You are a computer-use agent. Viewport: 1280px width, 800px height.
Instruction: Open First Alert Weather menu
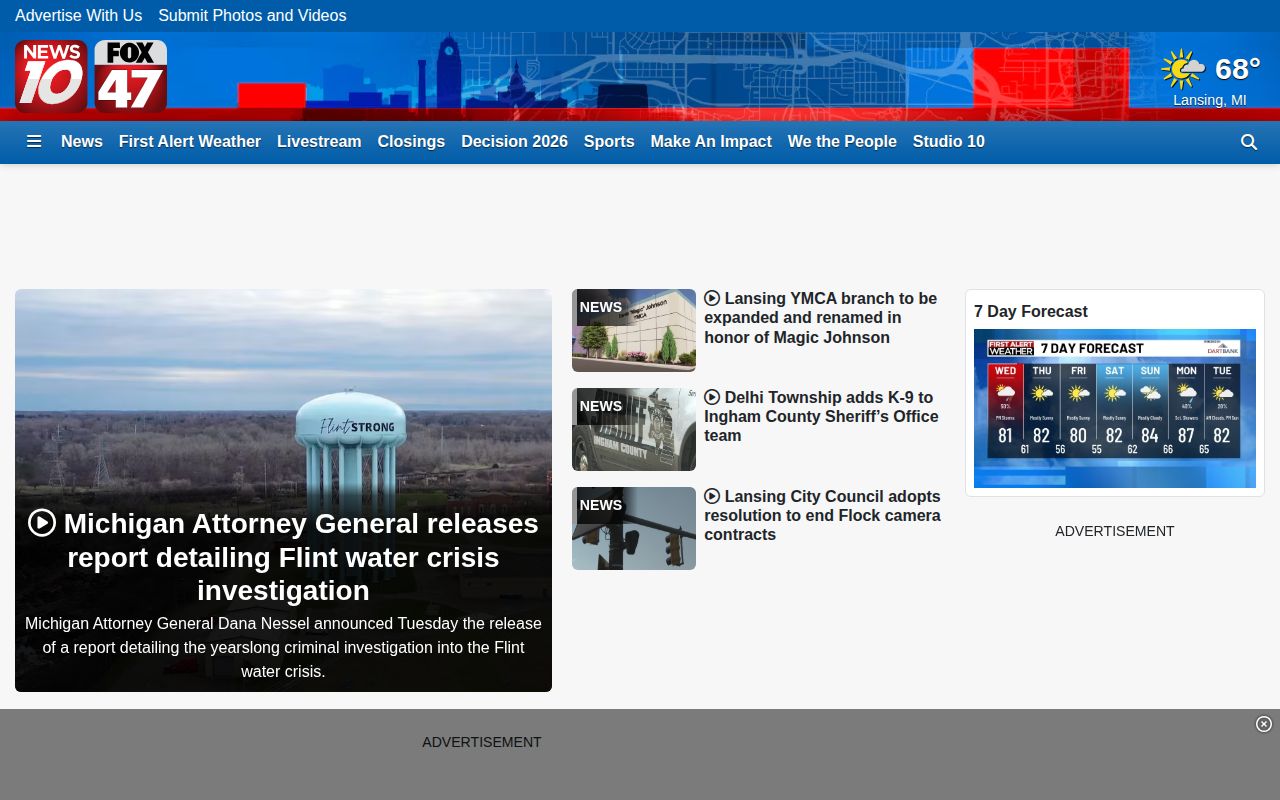pyautogui.click(x=190, y=141)
